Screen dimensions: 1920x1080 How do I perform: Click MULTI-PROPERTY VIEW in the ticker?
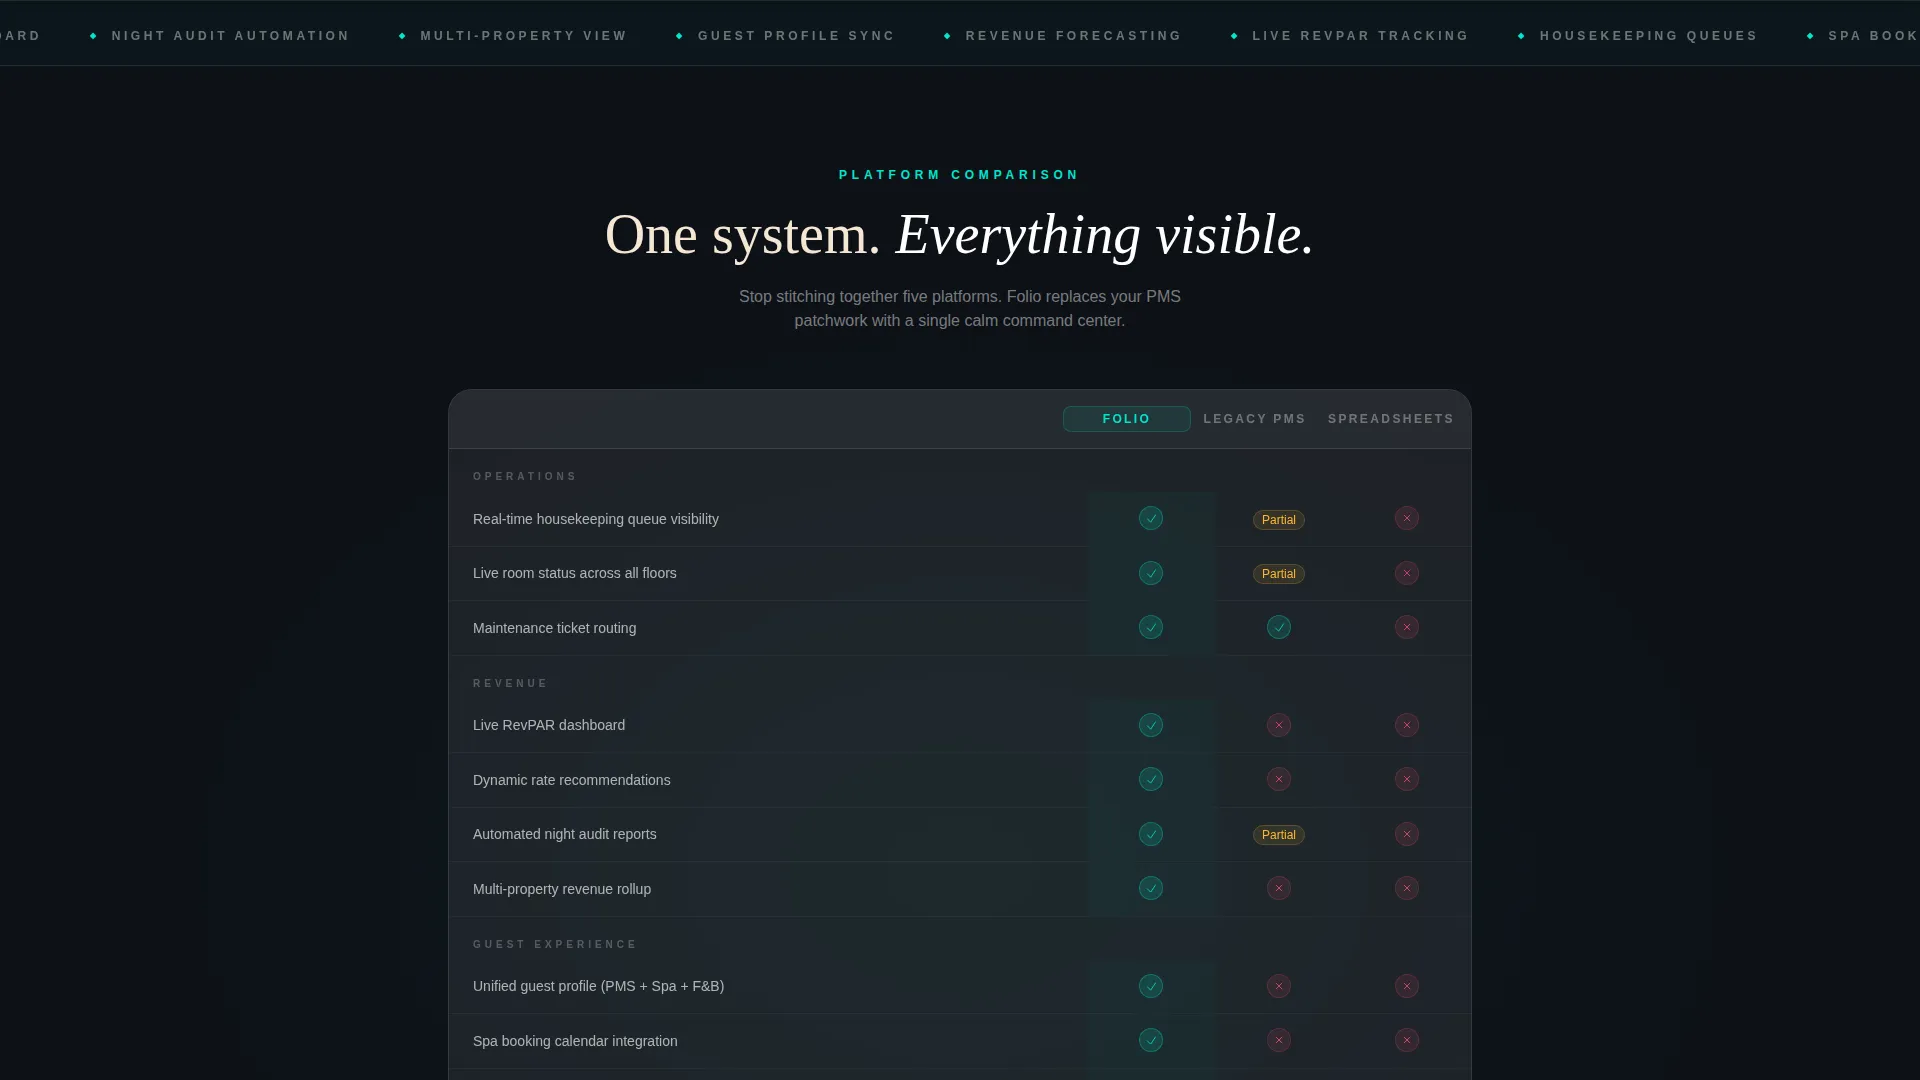tap(524, 36)
